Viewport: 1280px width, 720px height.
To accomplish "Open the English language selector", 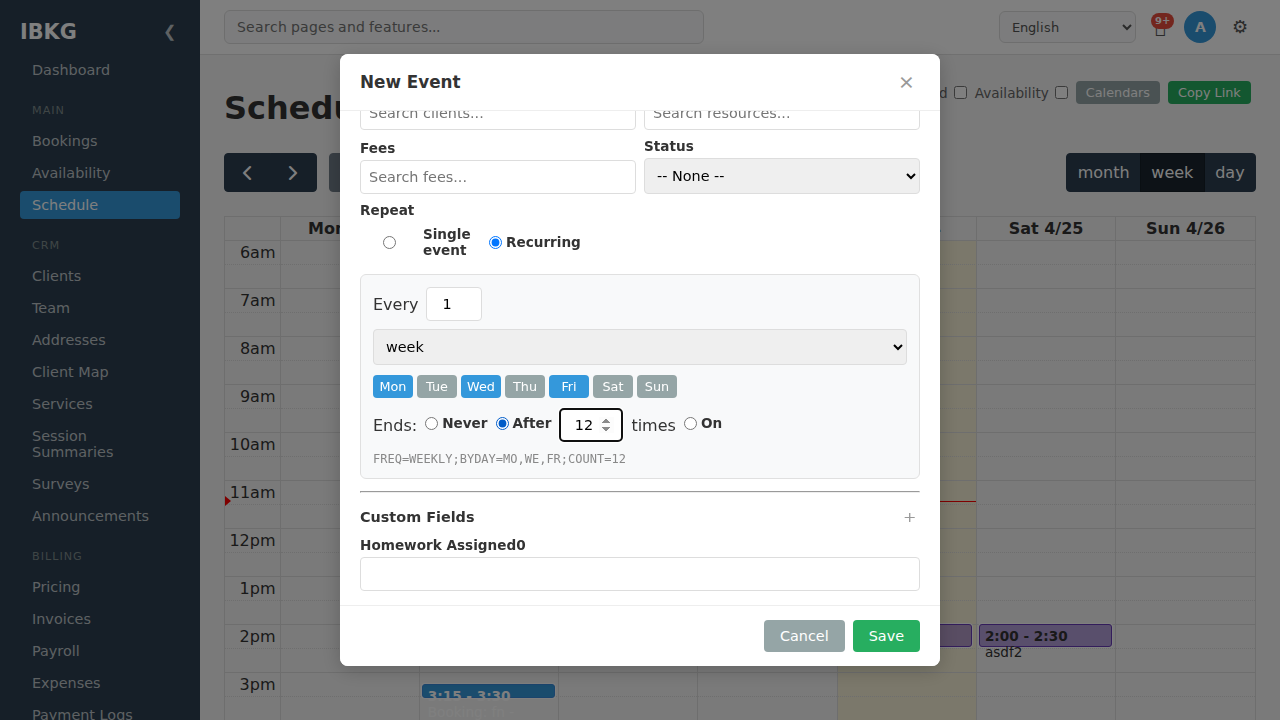I will 1067,27.
